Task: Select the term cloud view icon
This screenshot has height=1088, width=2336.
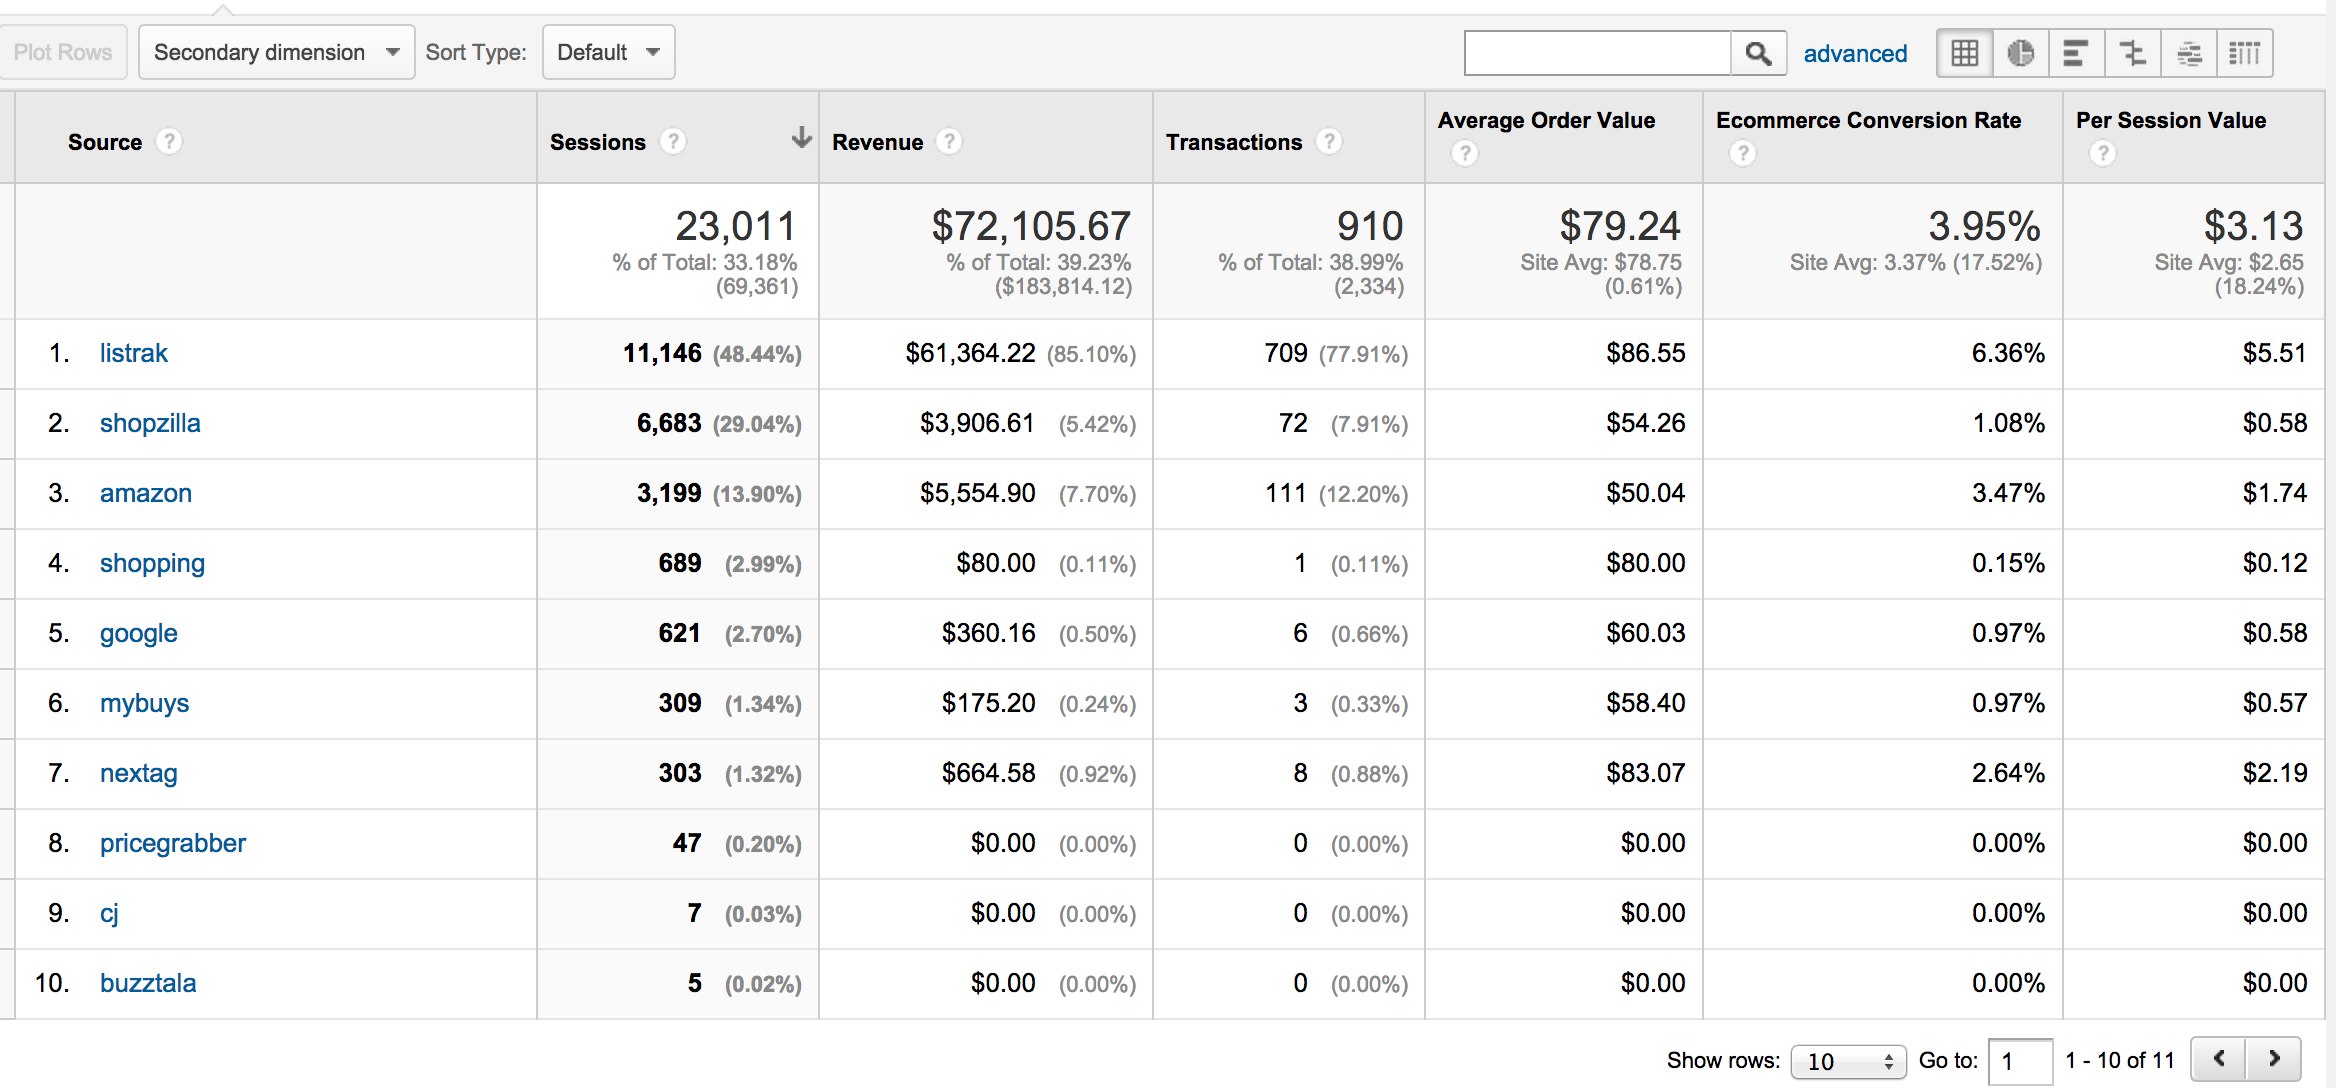Action: 2189,53
